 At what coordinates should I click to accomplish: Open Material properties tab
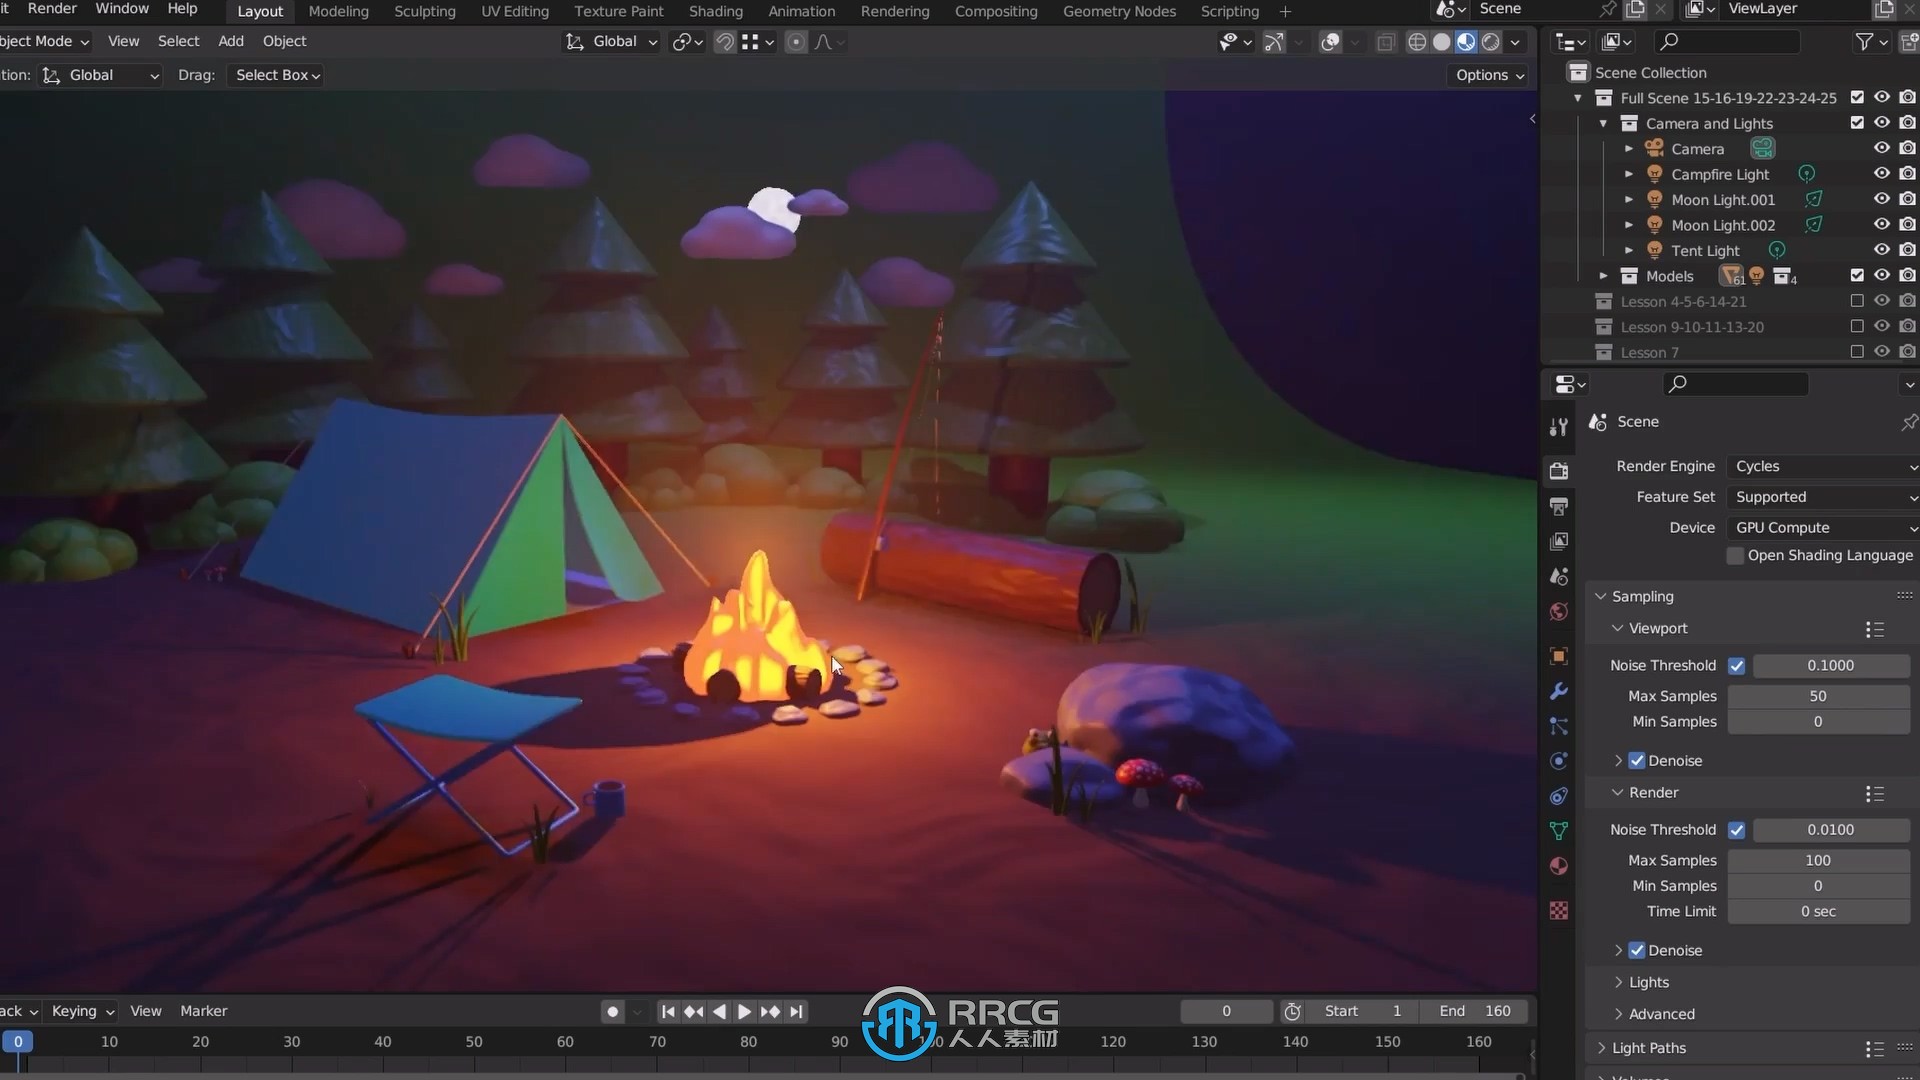tap(1558, 866)
